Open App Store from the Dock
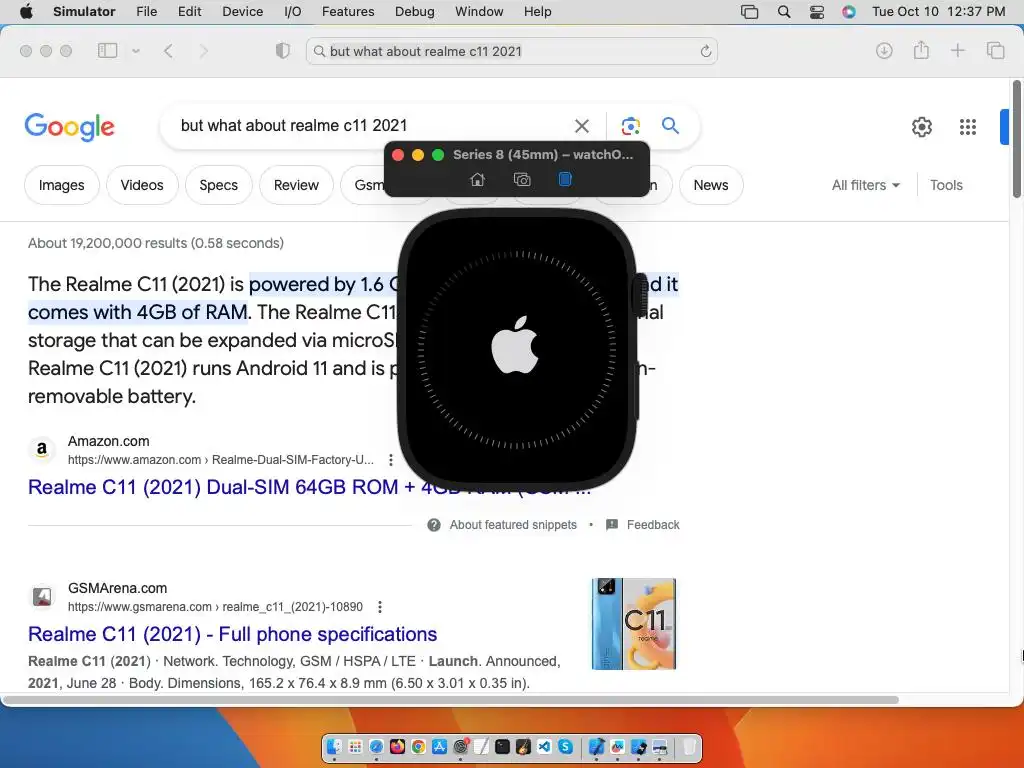The width and height of the screenshot is (1024, 768). (x=440, y=746)
